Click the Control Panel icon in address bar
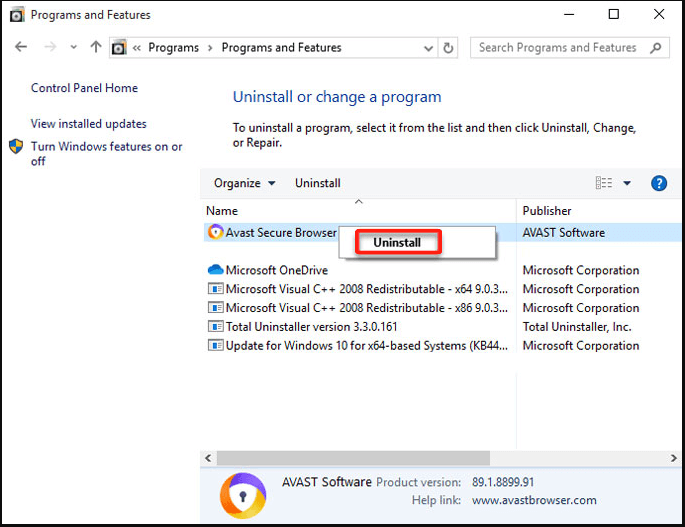This screenshot has height=527, width=685. 119,47
